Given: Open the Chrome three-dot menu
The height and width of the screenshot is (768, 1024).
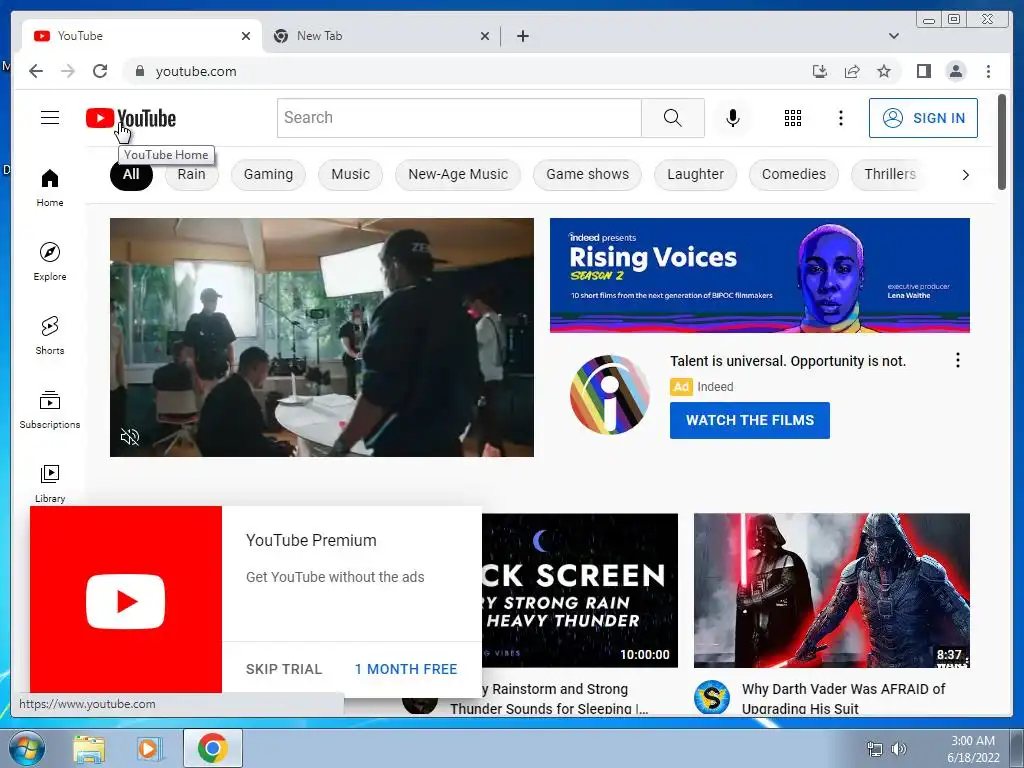Looking at the screenshot, I should click(x=988, y=71).
